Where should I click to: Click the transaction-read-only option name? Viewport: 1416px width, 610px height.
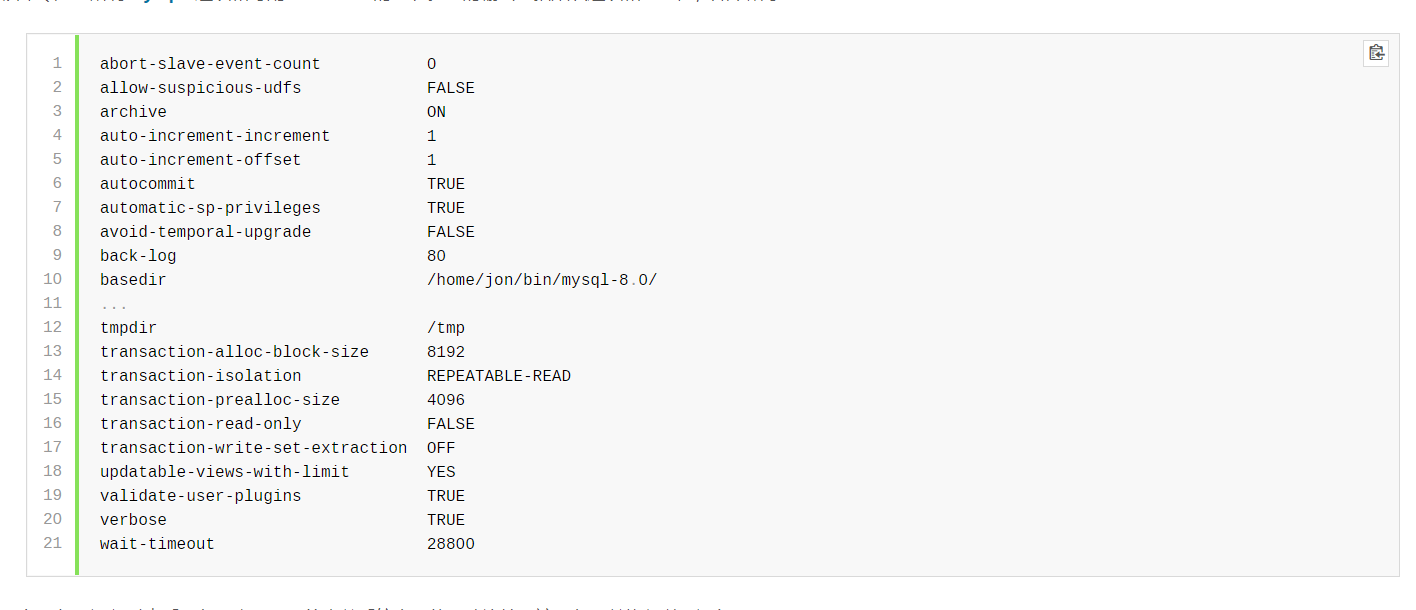click(x=200, y=424)
